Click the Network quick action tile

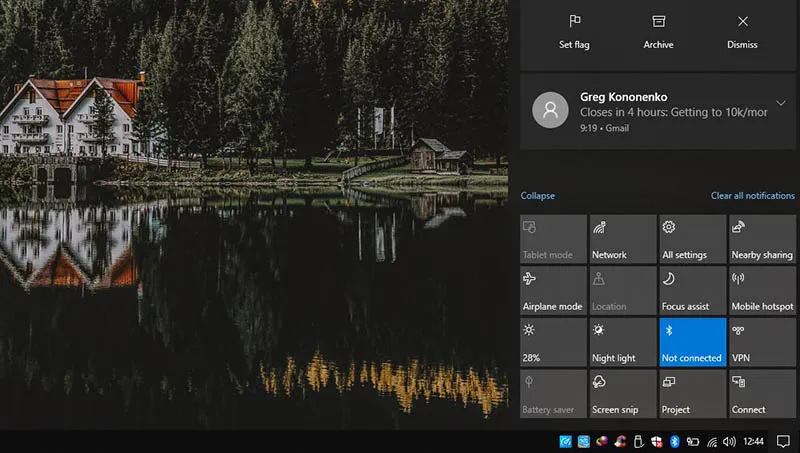622,239
